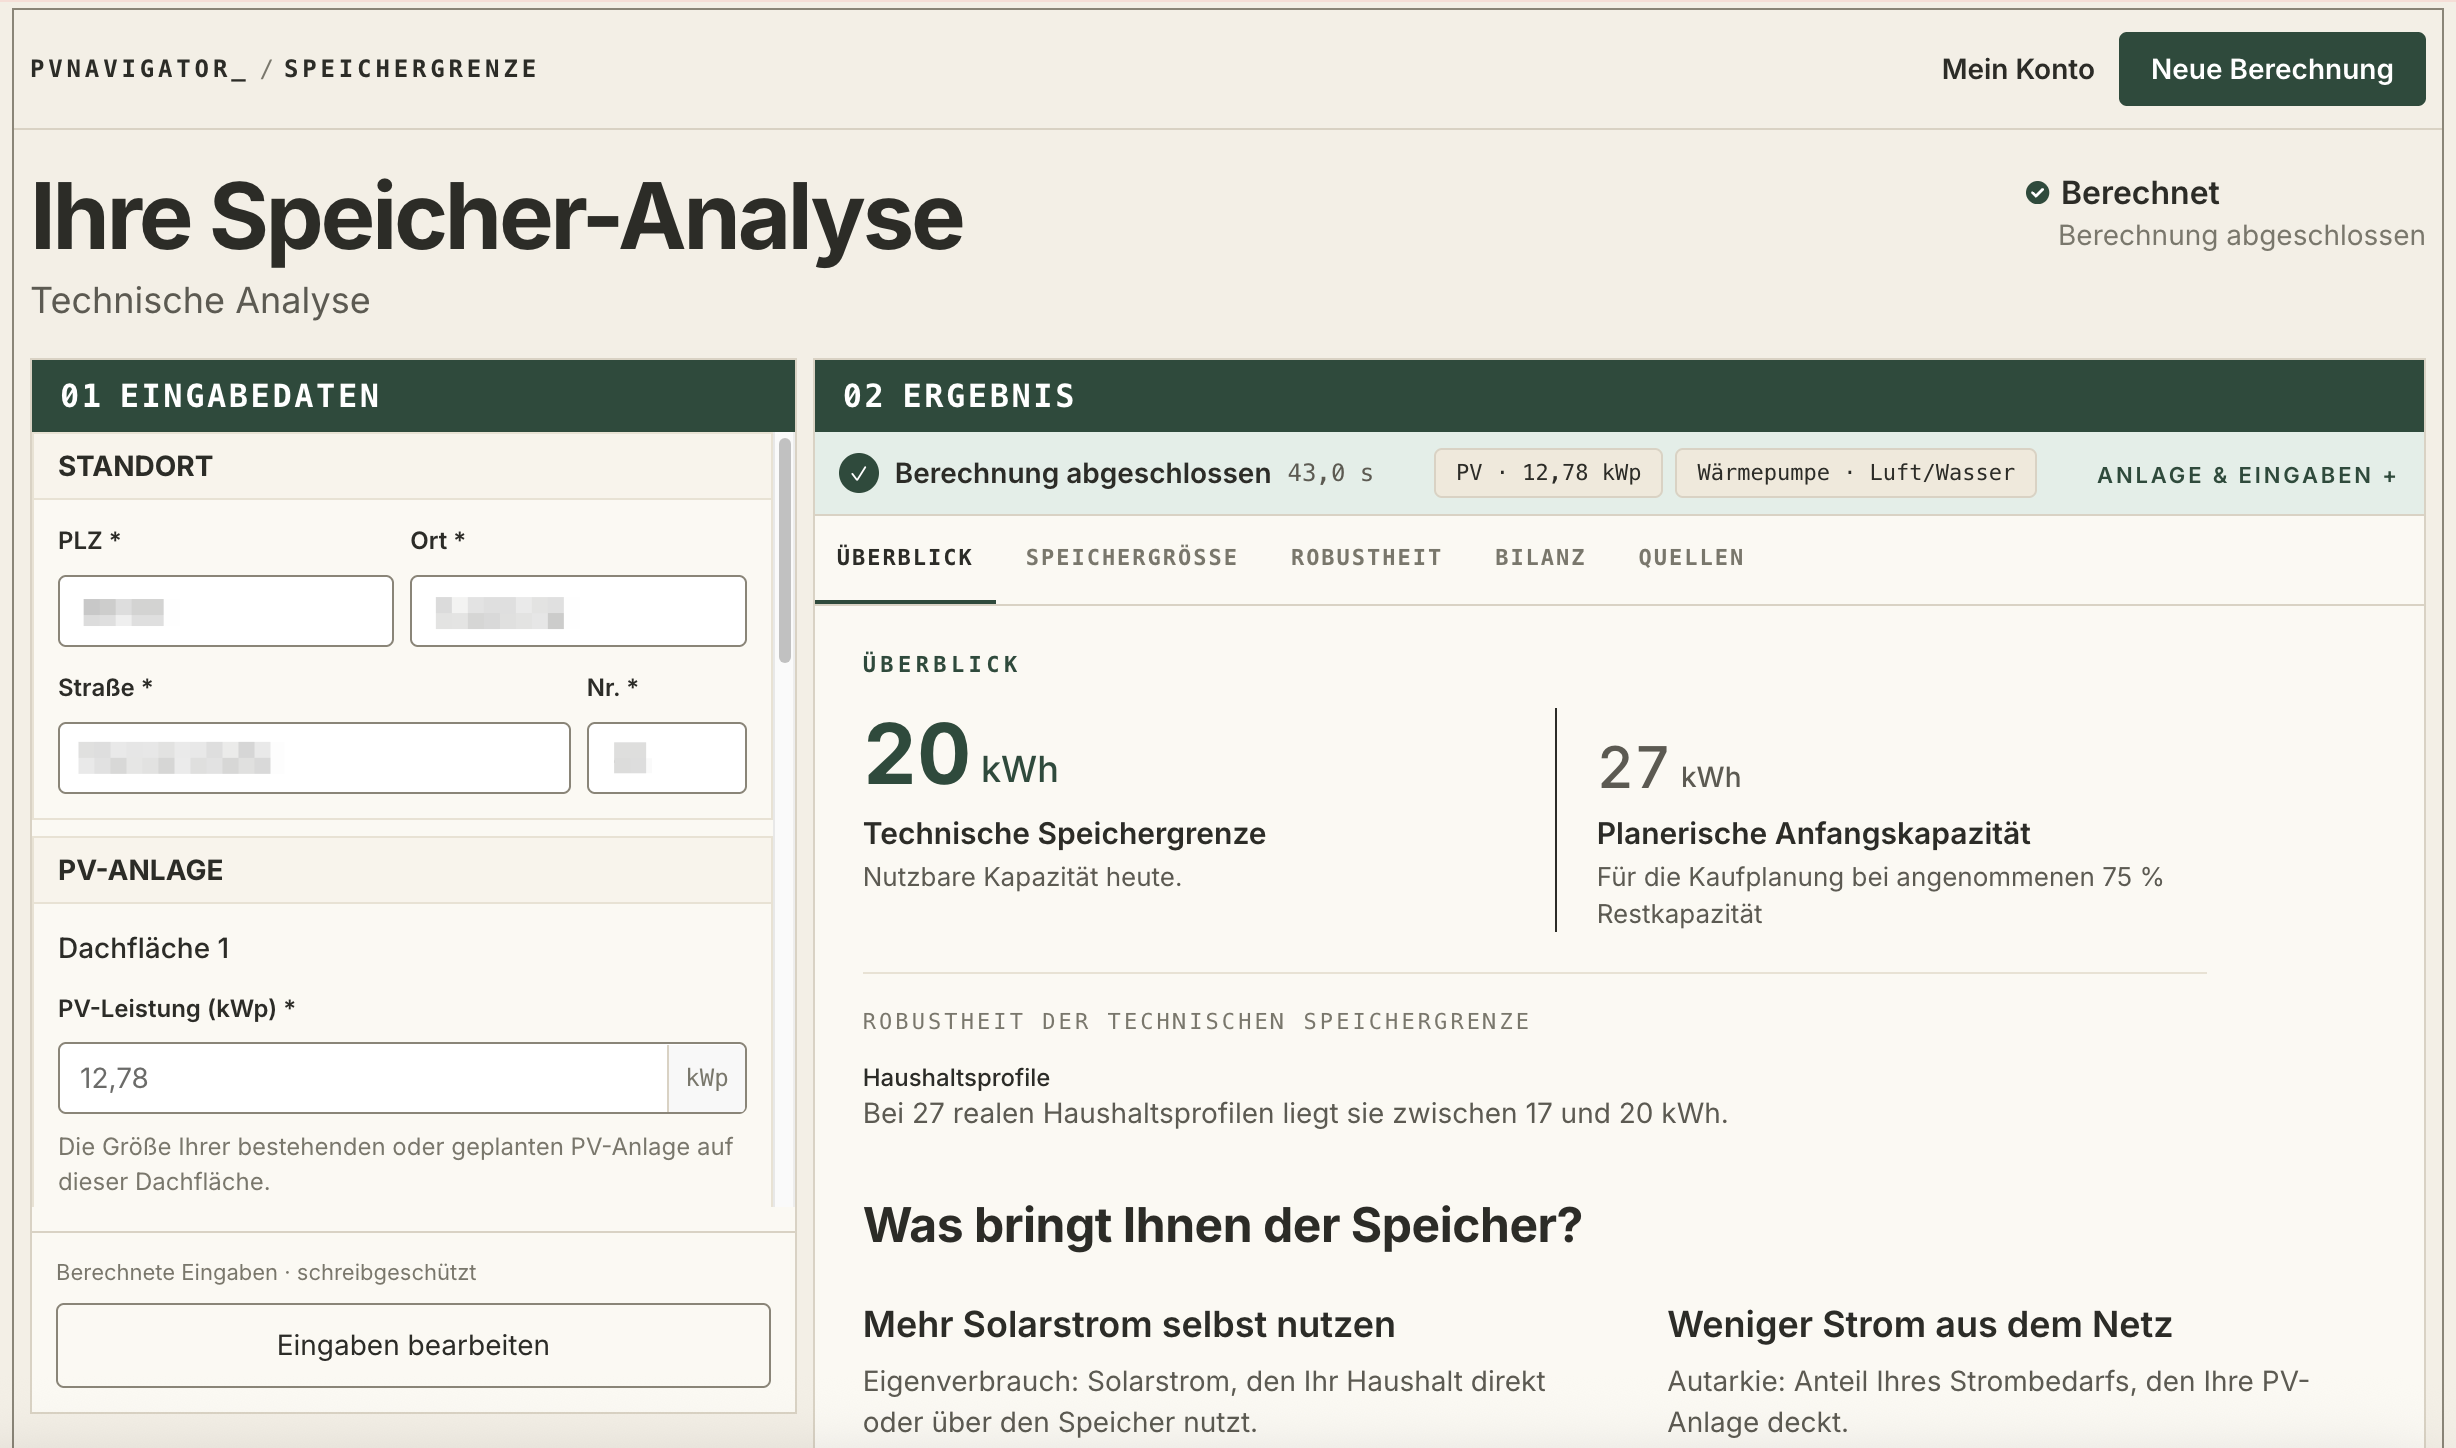The width and height of the screenshot is (2456, 1448).
Task: Click the Berechnung abgeschlossen check circle icon
Action: click(859, 473)
